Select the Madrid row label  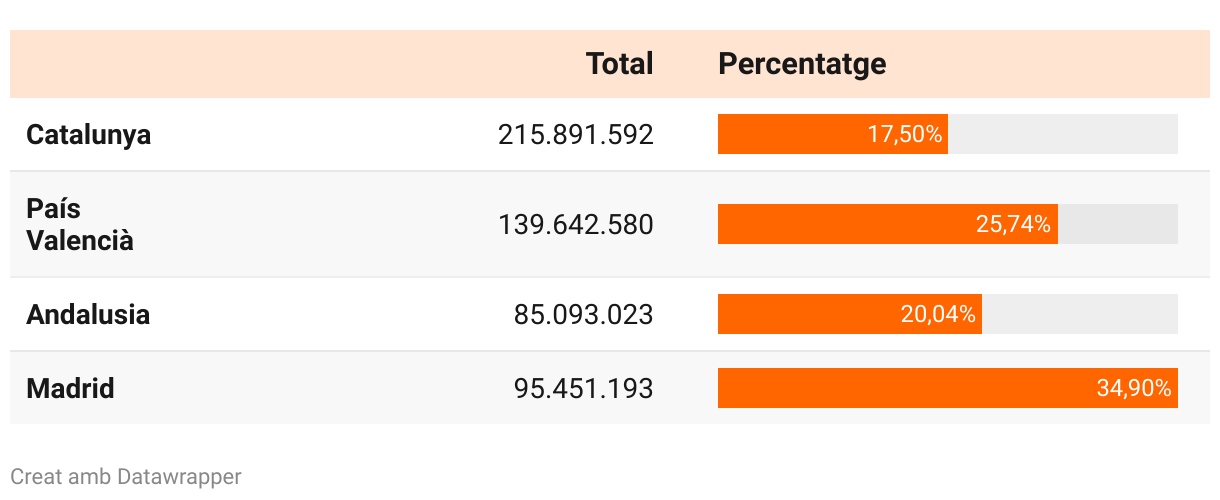click(x=70, y=388)
